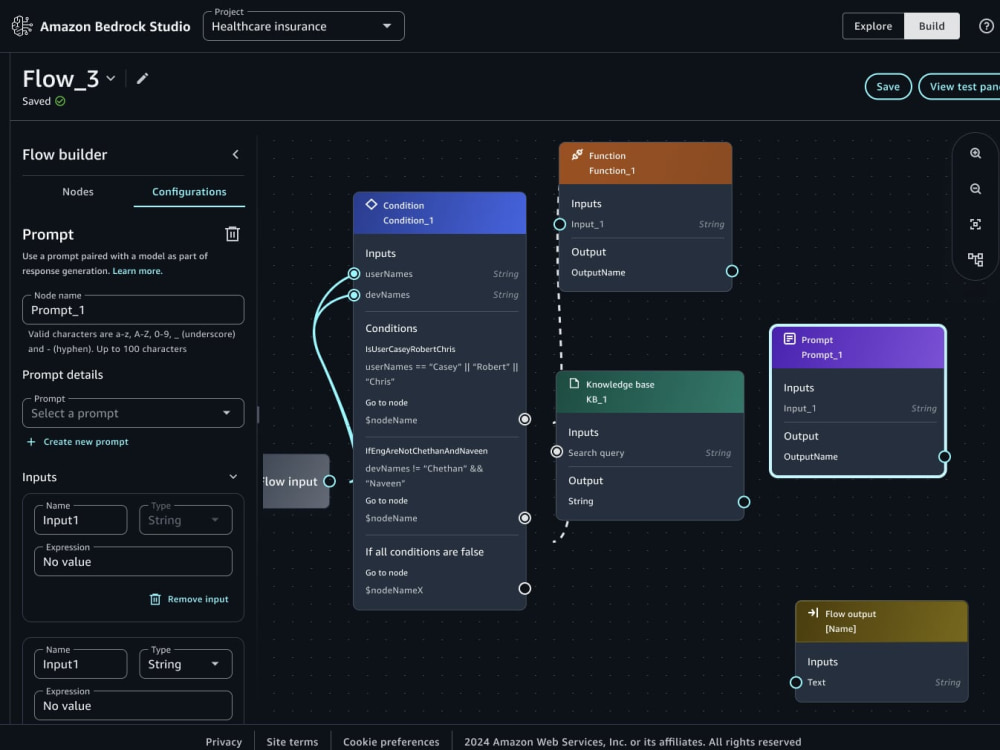1000x750 pixels.
Task: Select the KB_1 Knowledge base node header
Action: pyautogui.click(x=650, y=392)
